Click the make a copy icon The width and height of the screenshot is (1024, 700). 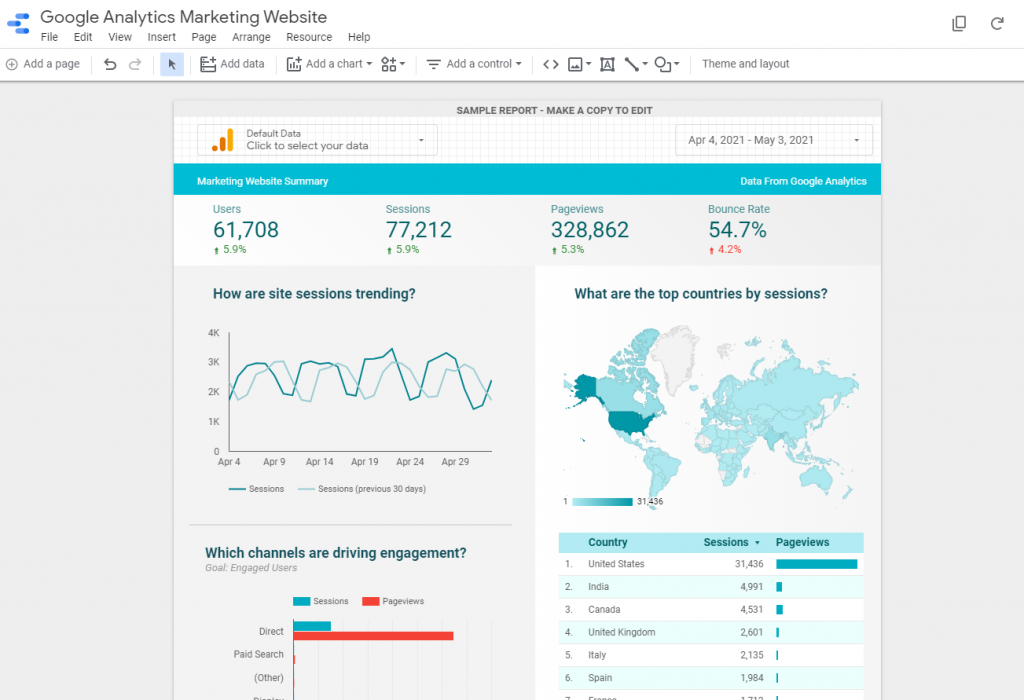click(959, 24)
